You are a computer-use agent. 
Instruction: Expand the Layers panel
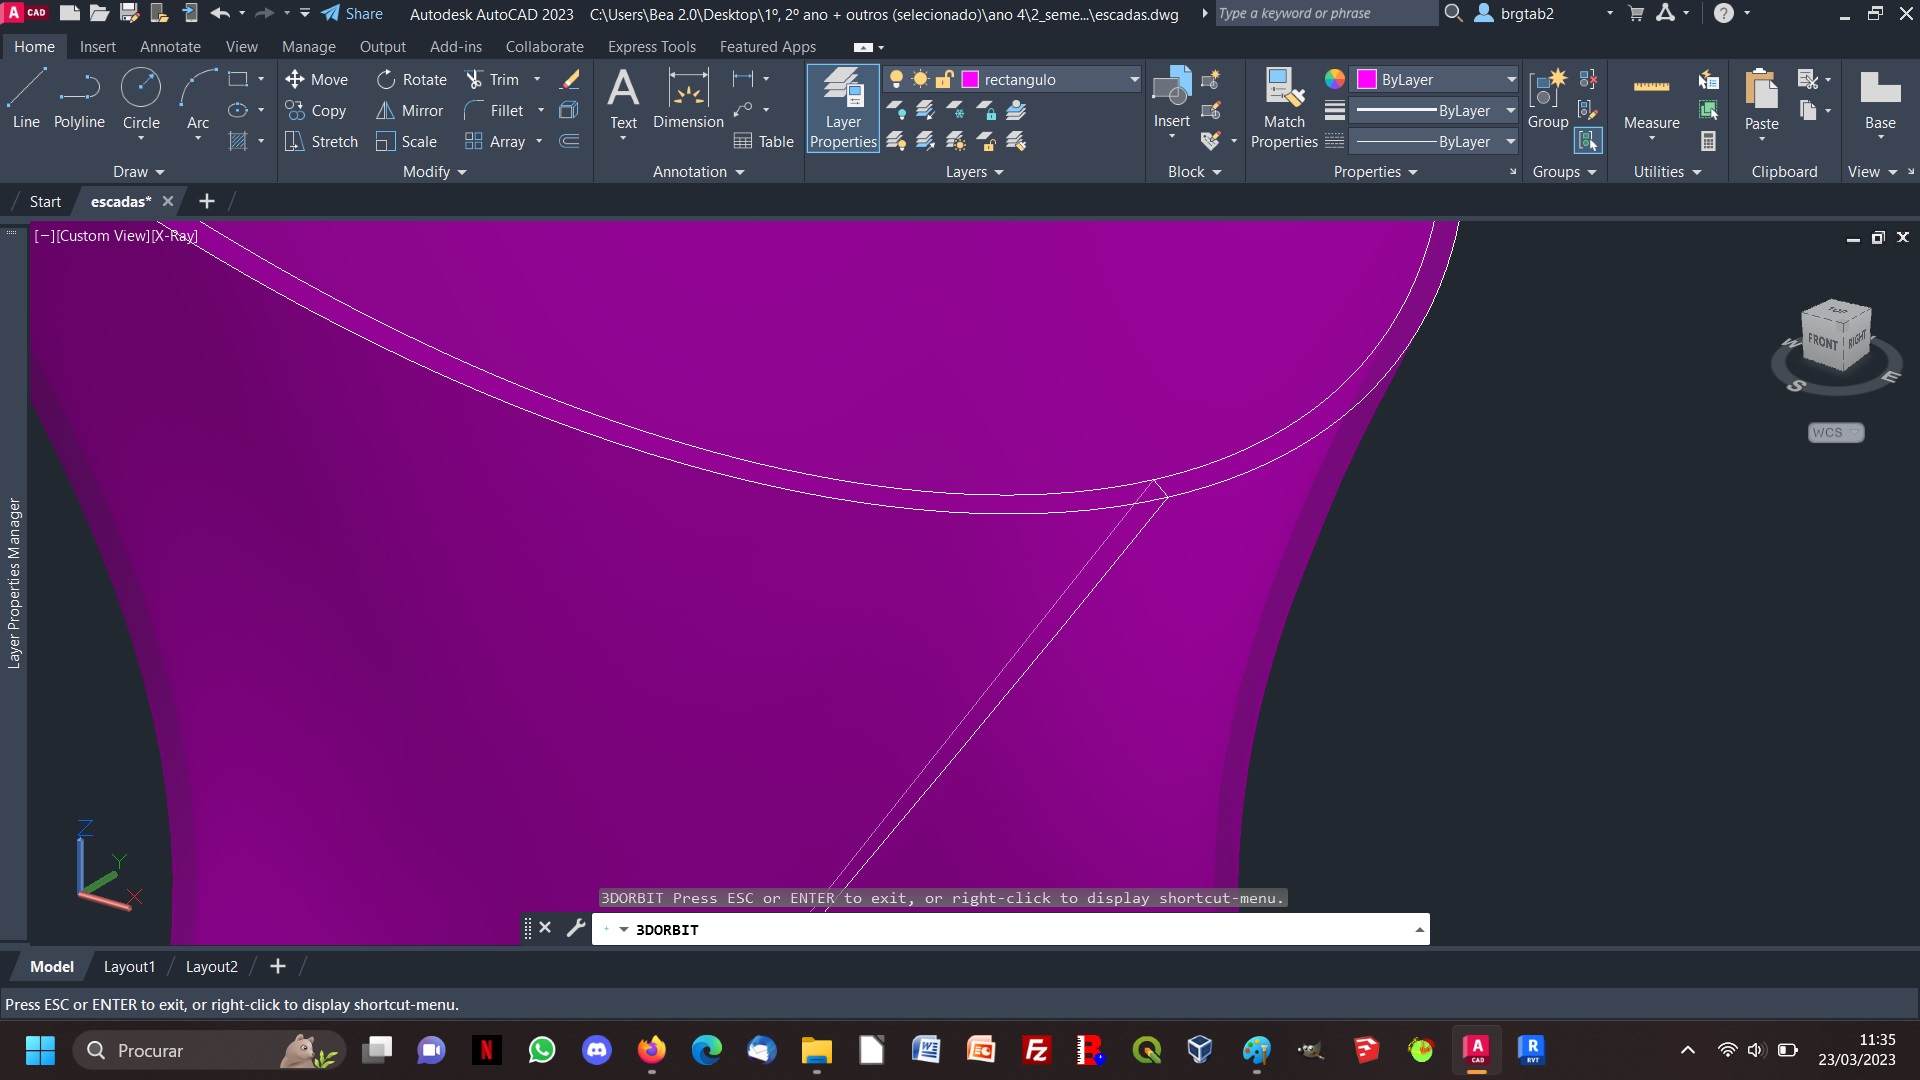[x=974, y=172]
